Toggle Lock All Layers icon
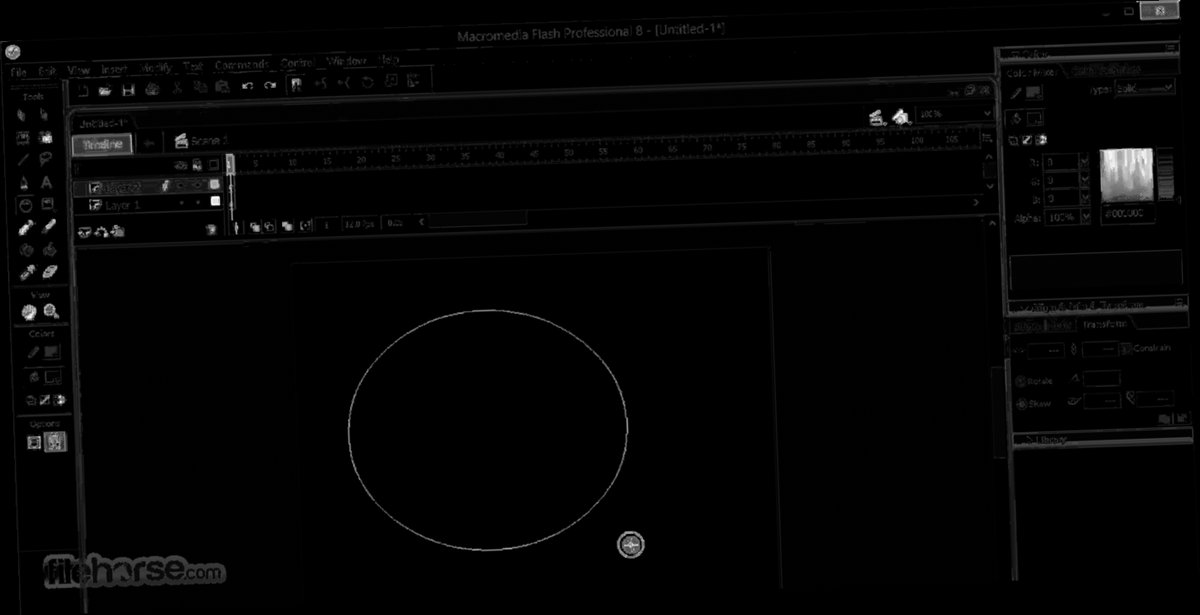This screenshot has width=1200, height=615. [x=198, y=166]
